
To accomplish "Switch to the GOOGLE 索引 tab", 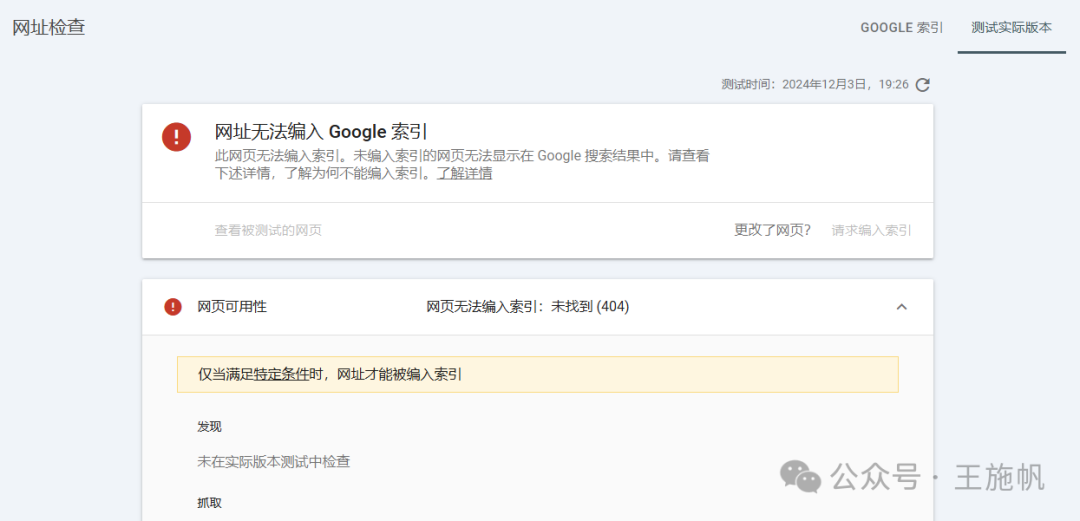I will click(x=901, y=28).
